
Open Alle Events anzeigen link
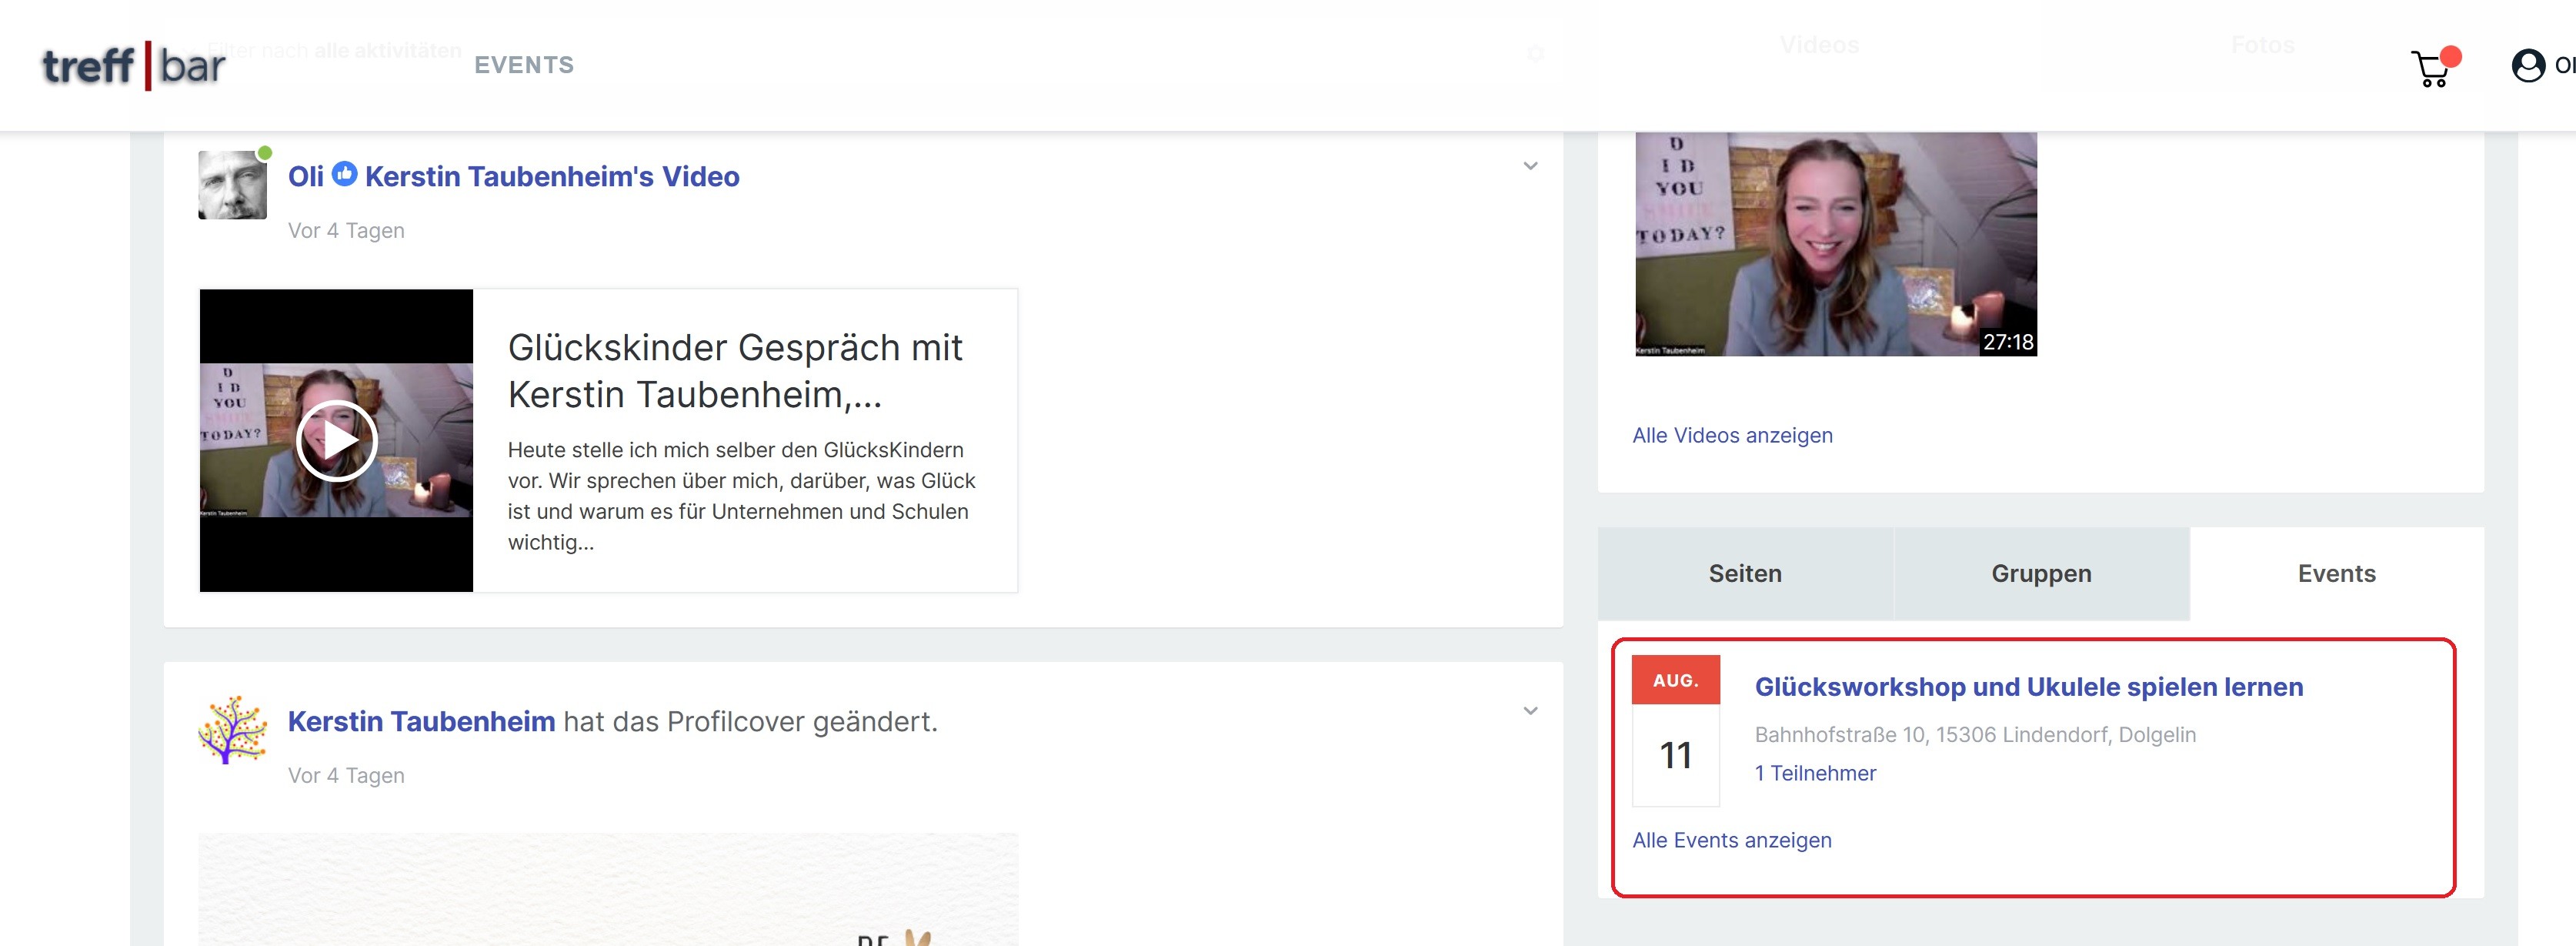click(x=1731, y=840)
